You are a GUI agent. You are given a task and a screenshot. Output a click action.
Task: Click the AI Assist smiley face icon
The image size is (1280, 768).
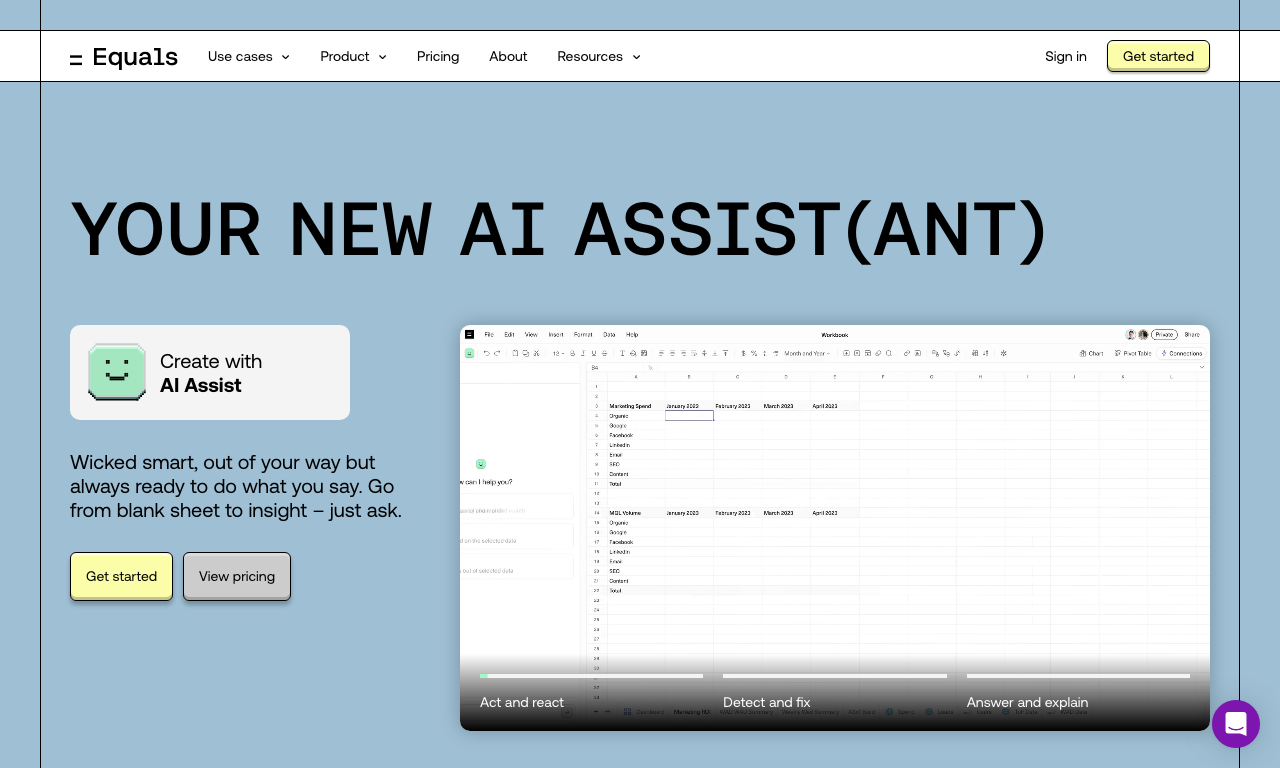[x=117, y=372]
